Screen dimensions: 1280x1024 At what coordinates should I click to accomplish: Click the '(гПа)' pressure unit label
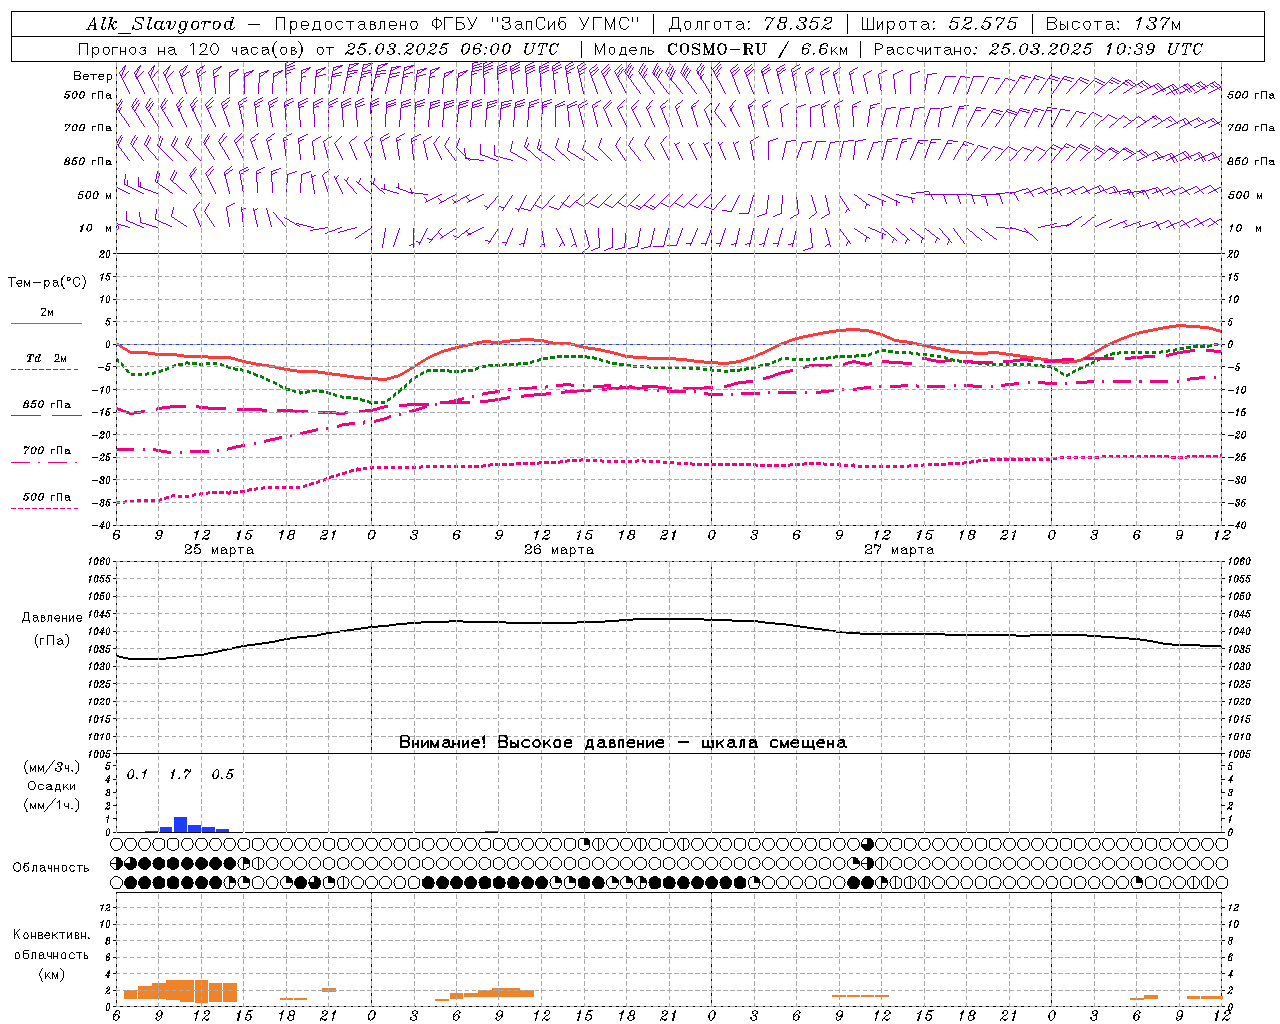coord(52,641)
